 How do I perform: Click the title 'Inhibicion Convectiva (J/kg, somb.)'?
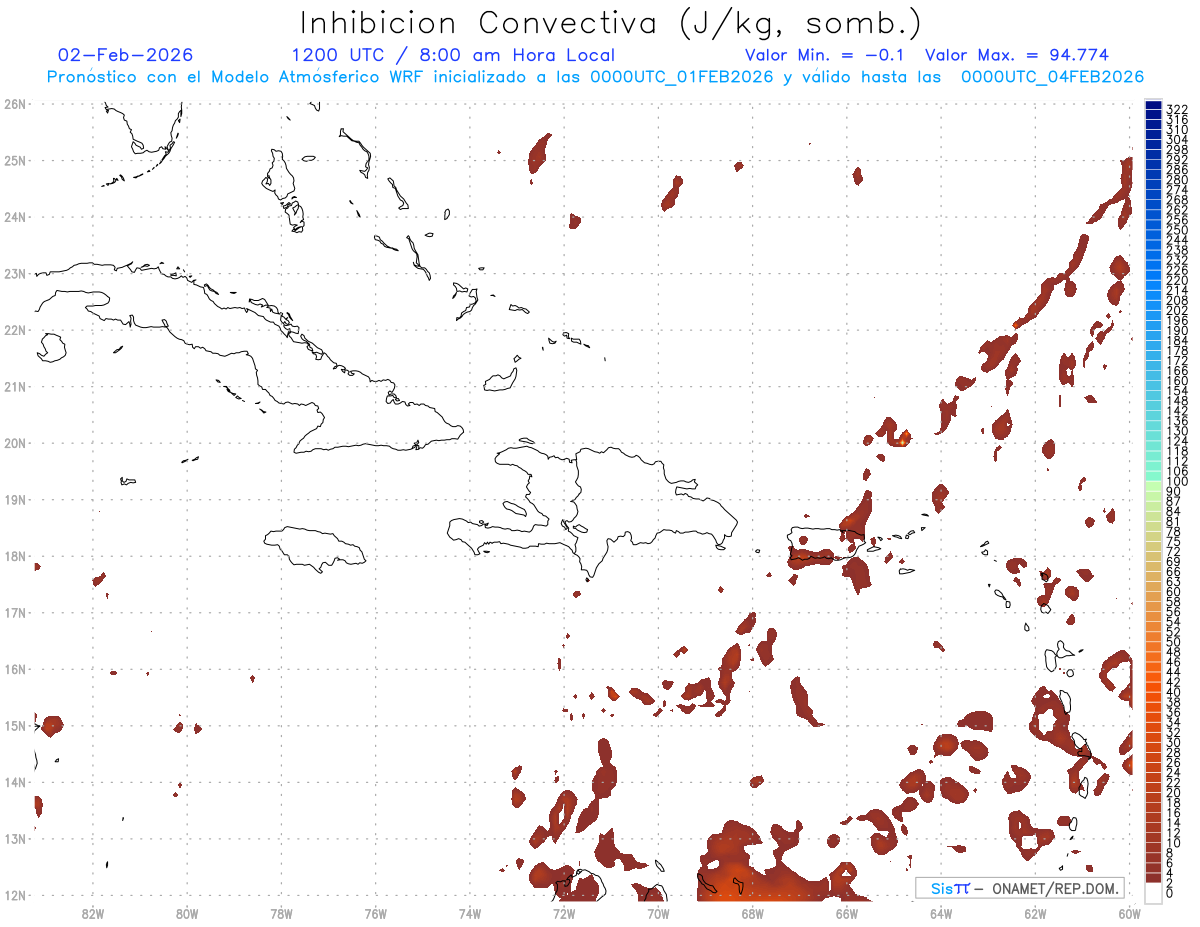(611, 23)
